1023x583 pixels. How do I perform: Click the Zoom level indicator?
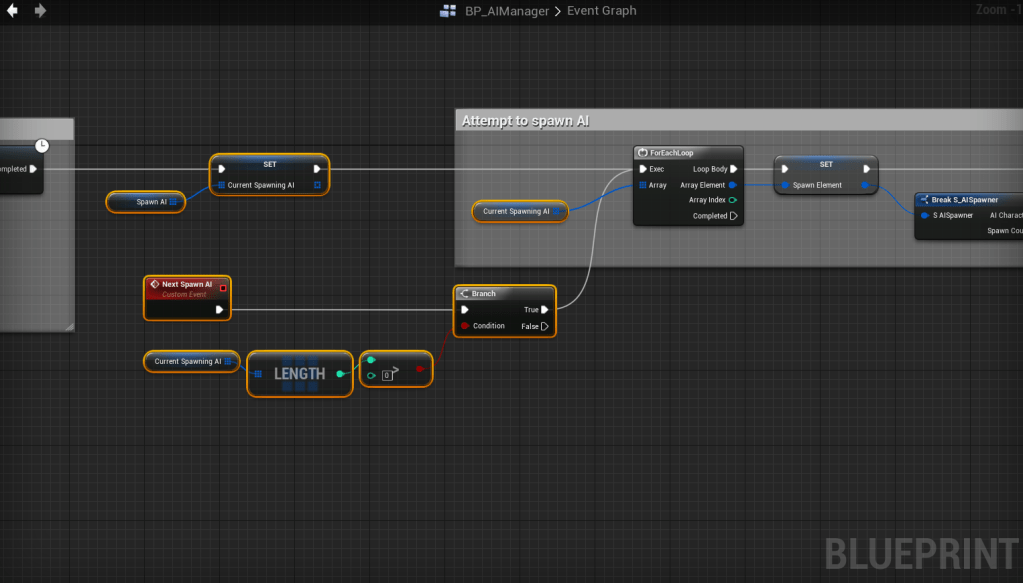tap(997, 10)
